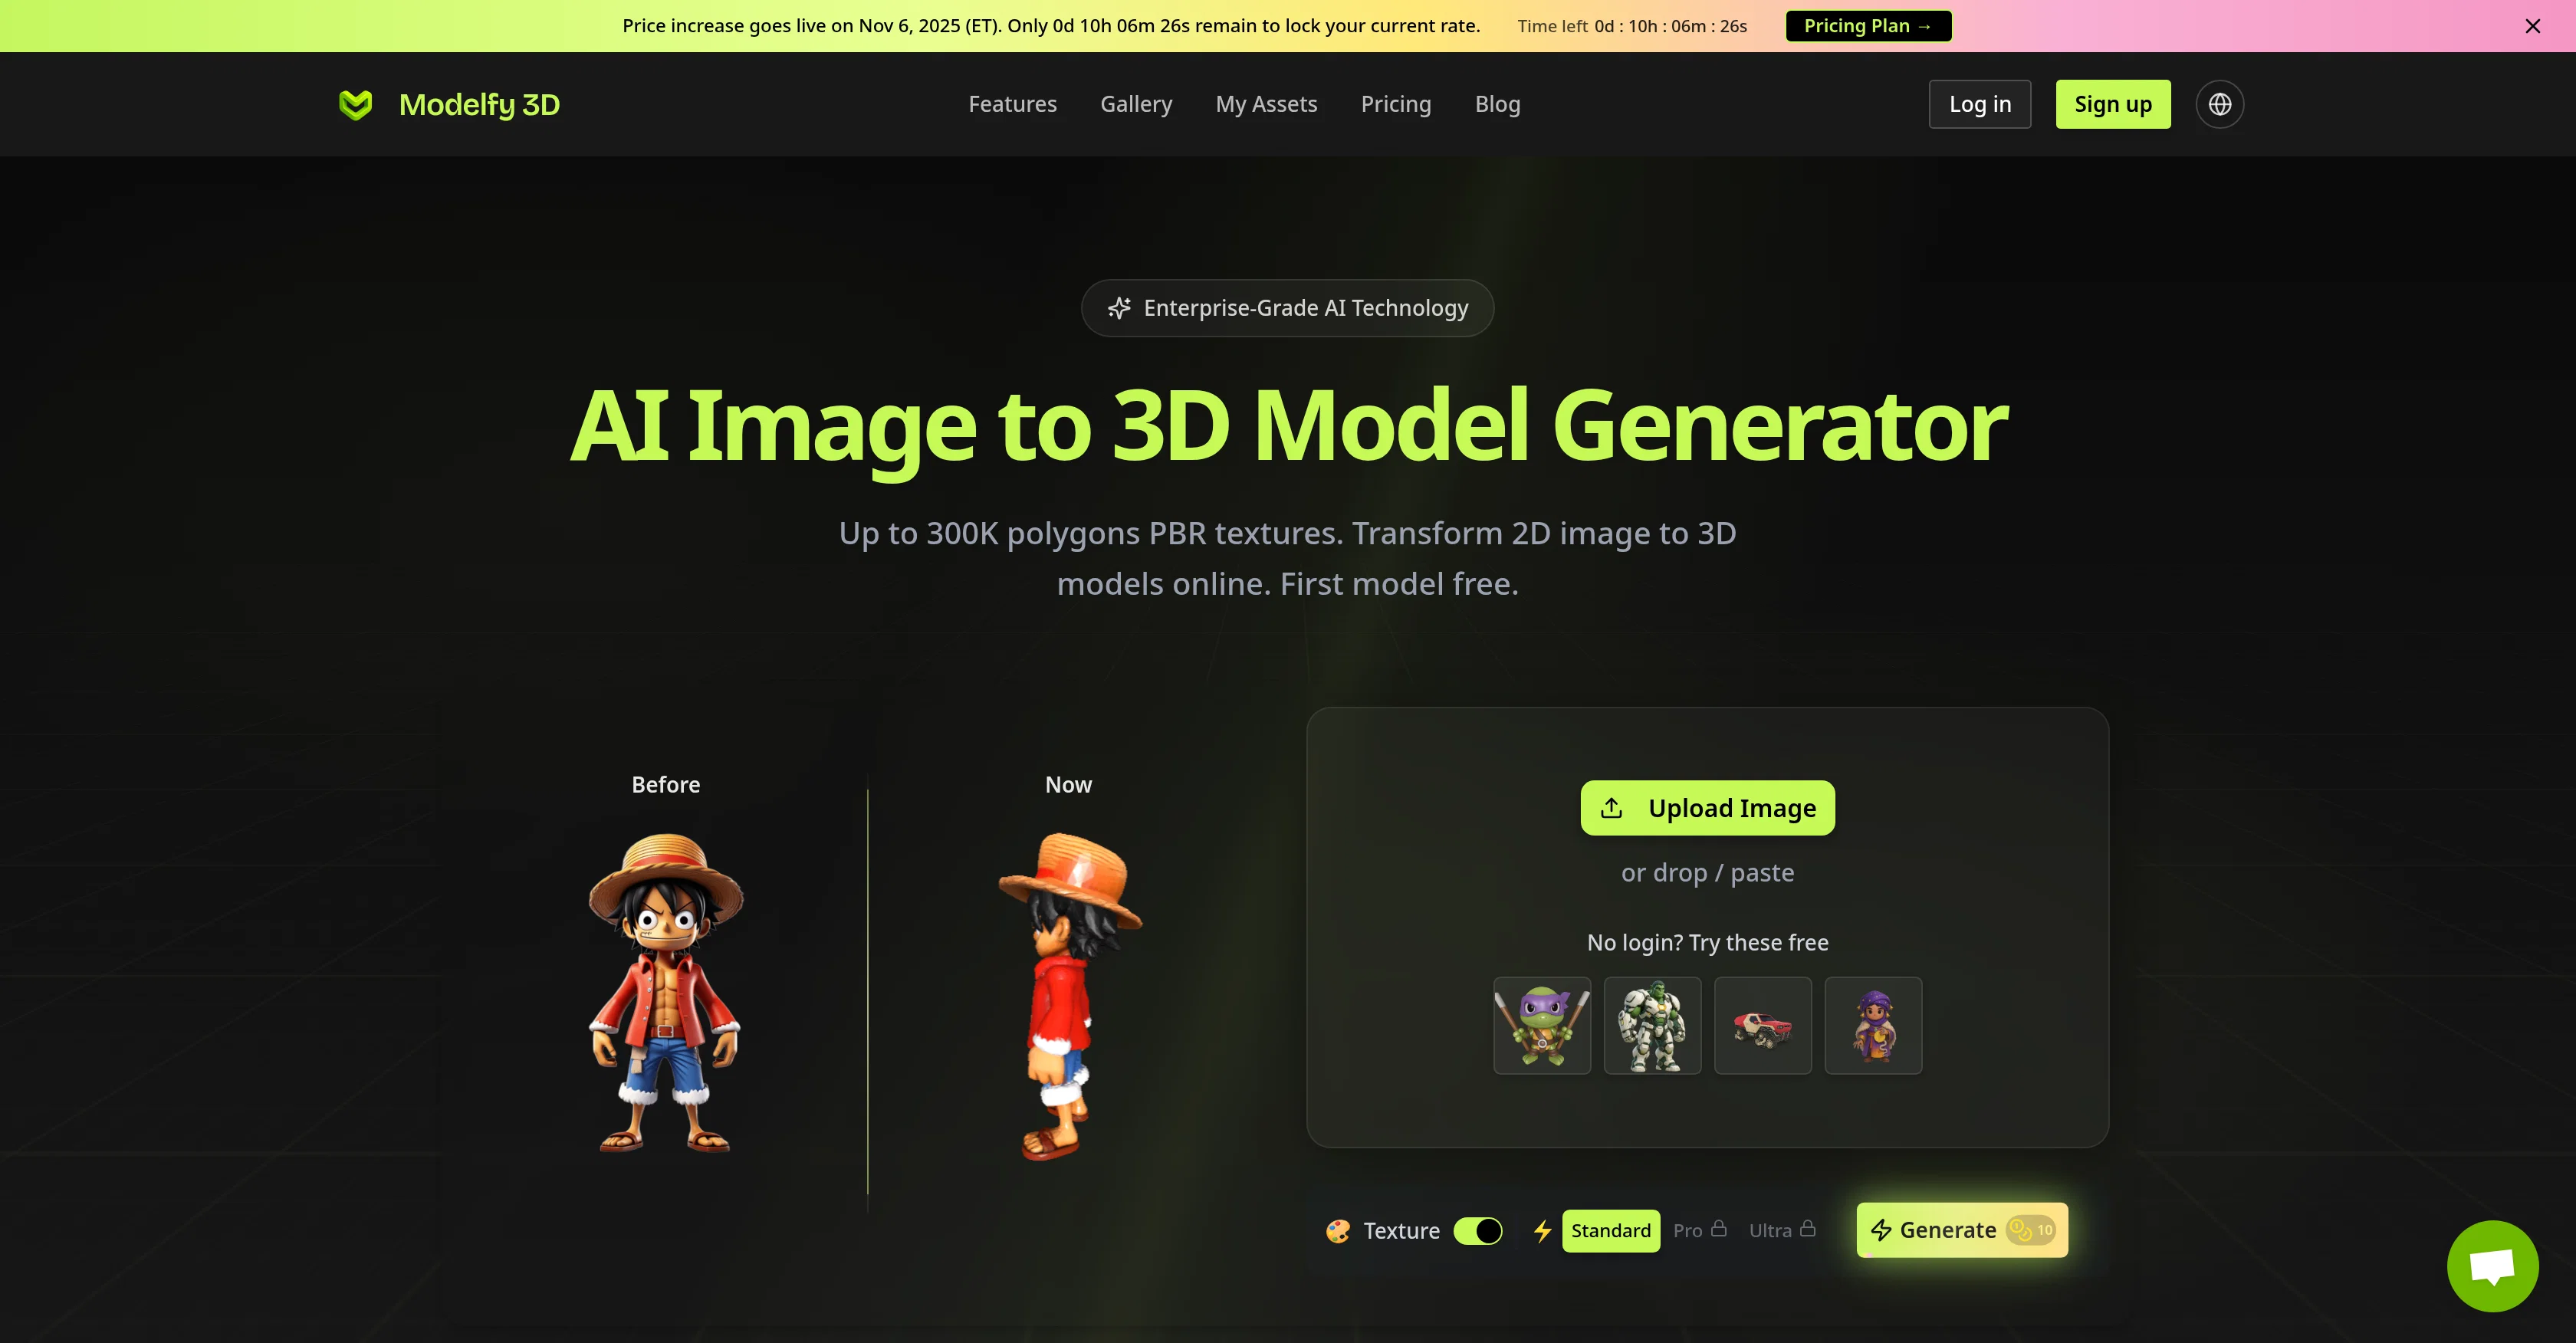The height and width of the screenshot is (1343, 2576).
Task: Select Pro quality mode
Action: tap(1699, 1231)
